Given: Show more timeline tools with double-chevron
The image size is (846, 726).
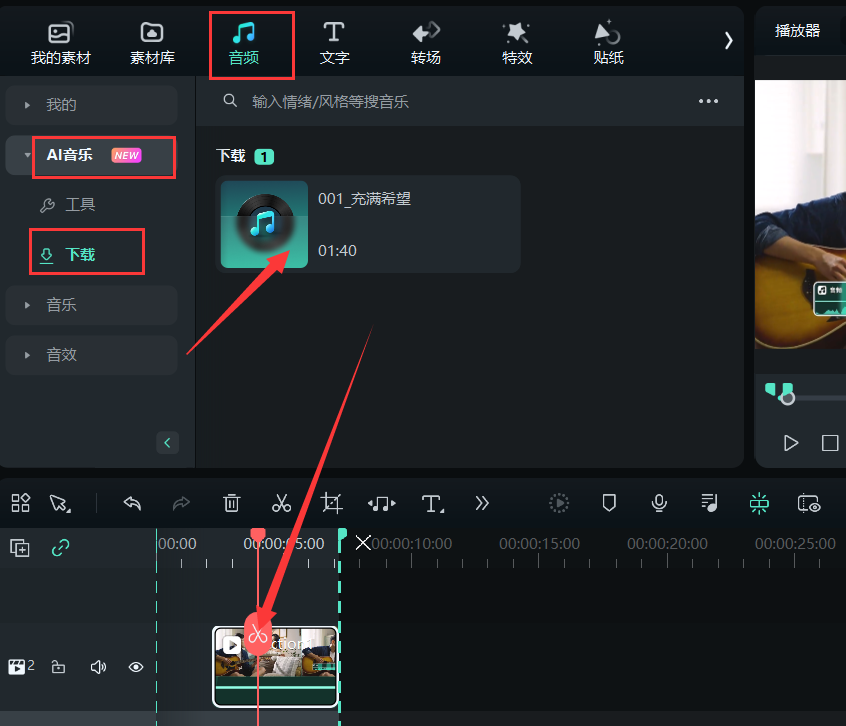Looking at the screenshot, I should pos(482,503).
